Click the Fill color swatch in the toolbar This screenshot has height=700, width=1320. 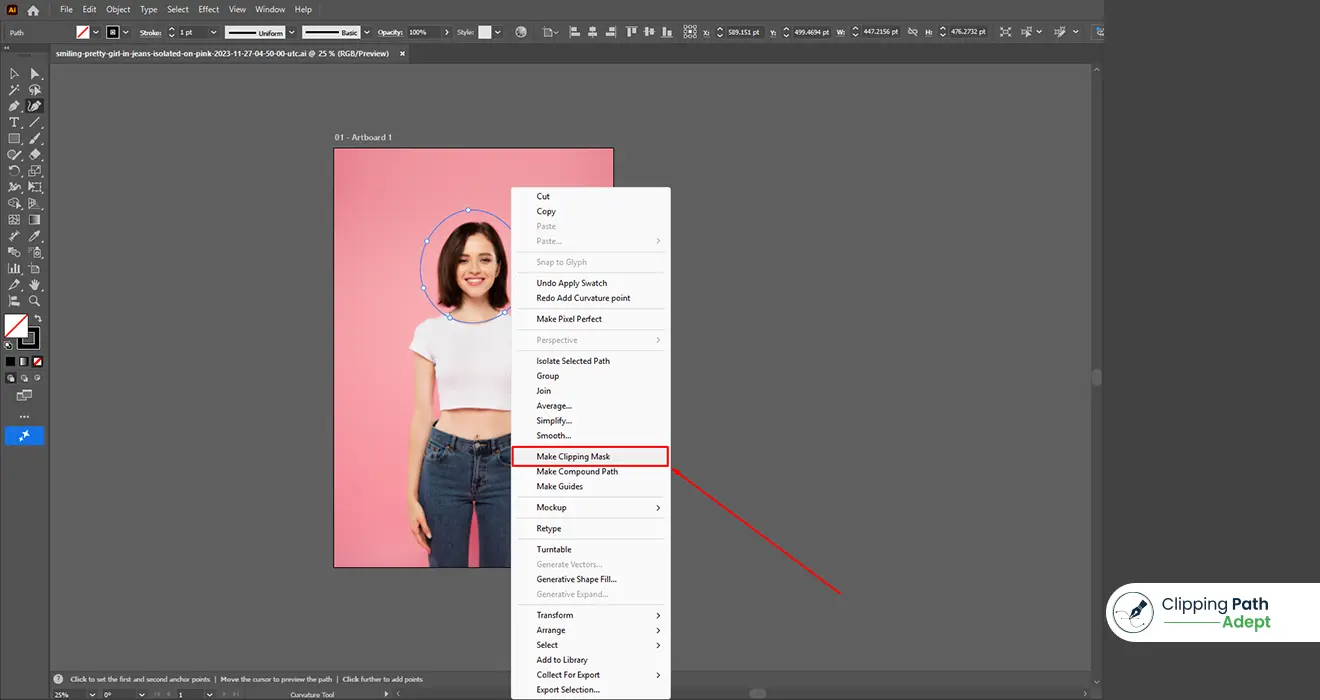[x=82, y=31]
